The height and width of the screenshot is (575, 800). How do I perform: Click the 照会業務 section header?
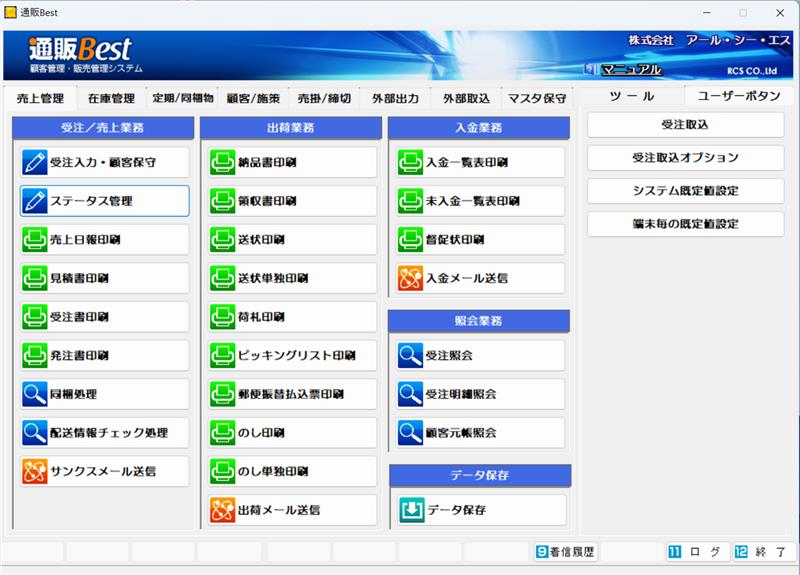tap(479, 321)
